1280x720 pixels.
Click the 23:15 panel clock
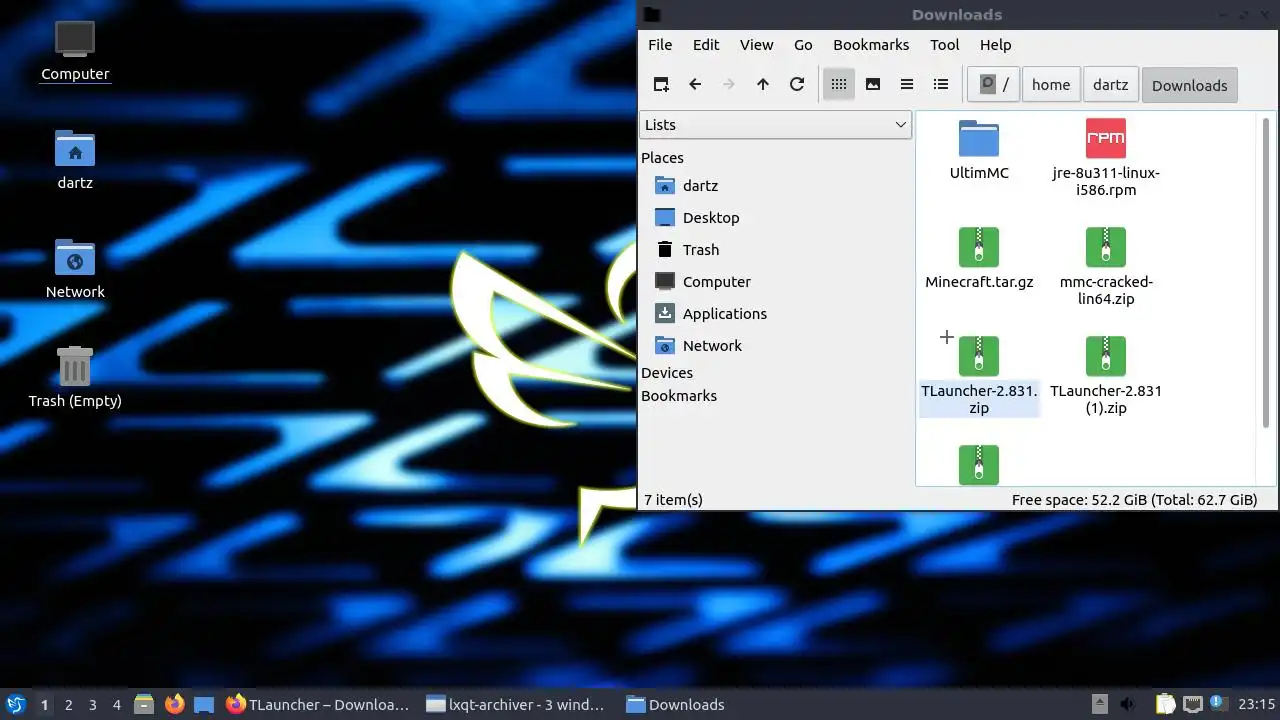click(x=1256, y=704)
